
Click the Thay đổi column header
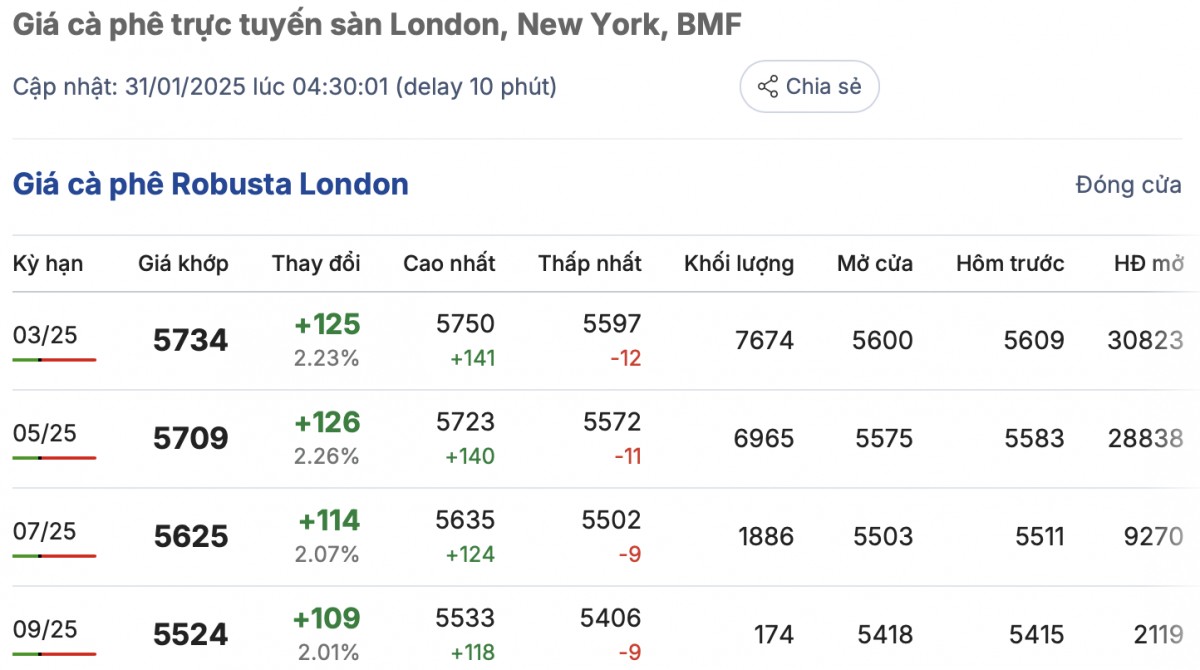tap(316, 264)
